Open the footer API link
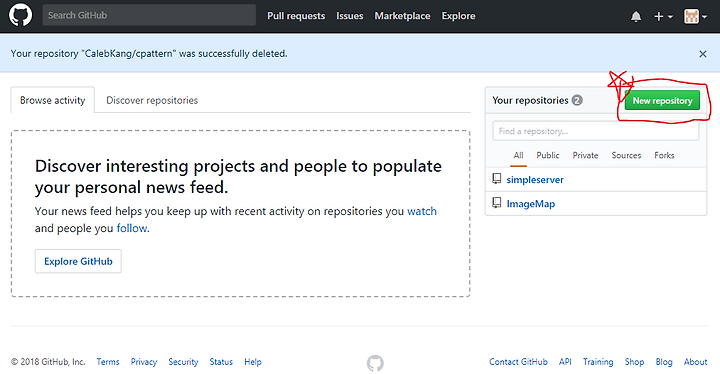The width and height of the screenshot is (720, 374). (x=565, y=362)
